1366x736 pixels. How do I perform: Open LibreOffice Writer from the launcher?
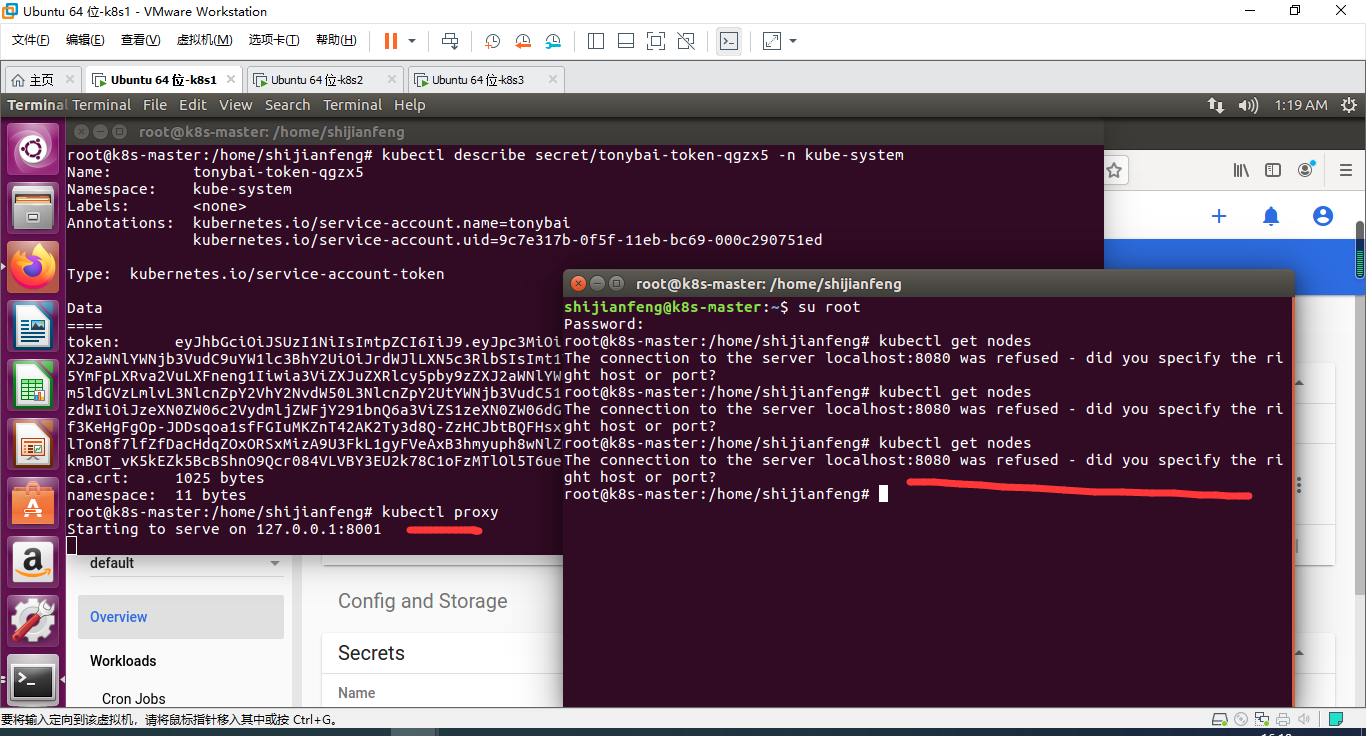click(x=33, y=326)
